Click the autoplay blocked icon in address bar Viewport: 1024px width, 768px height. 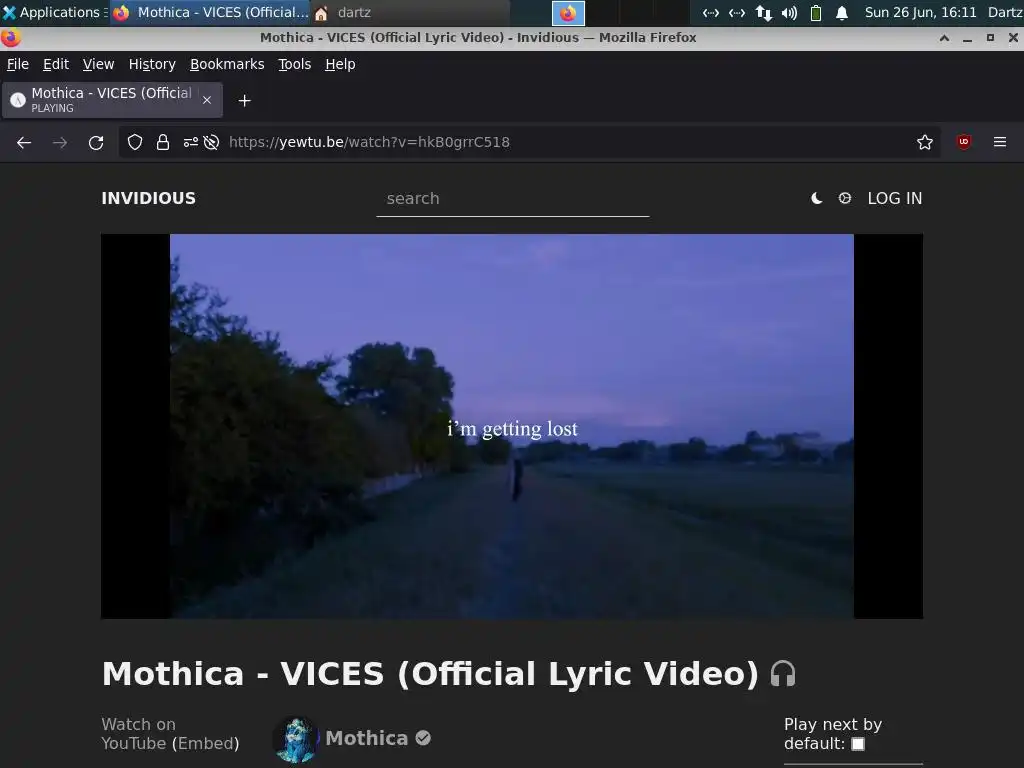click(211, 142)
